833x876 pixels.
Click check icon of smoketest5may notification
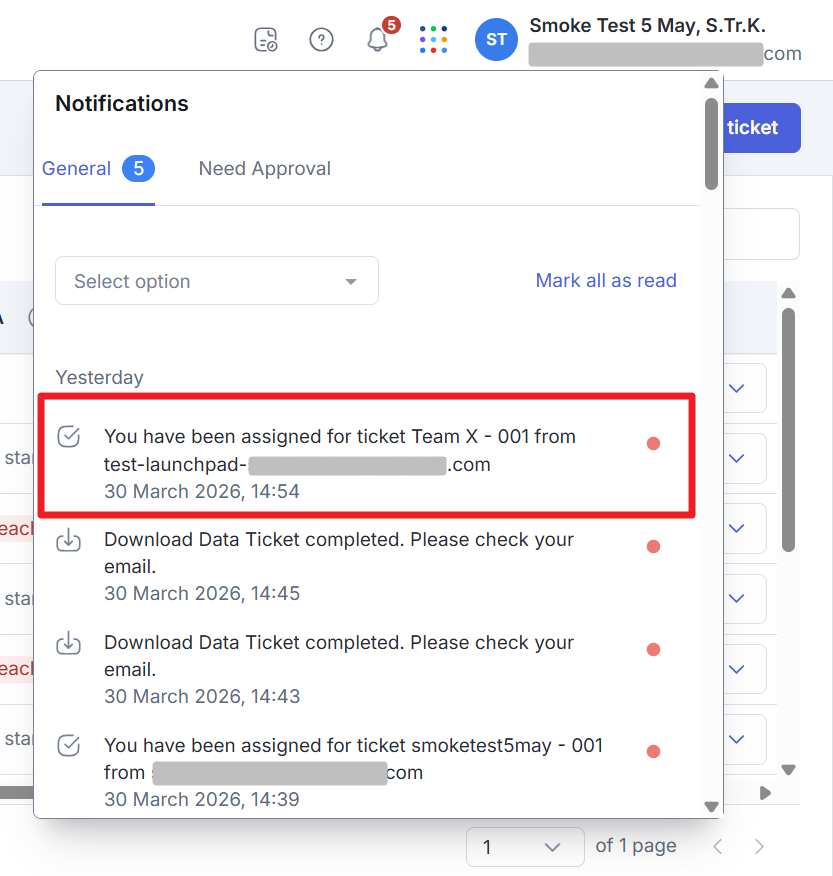68,746
